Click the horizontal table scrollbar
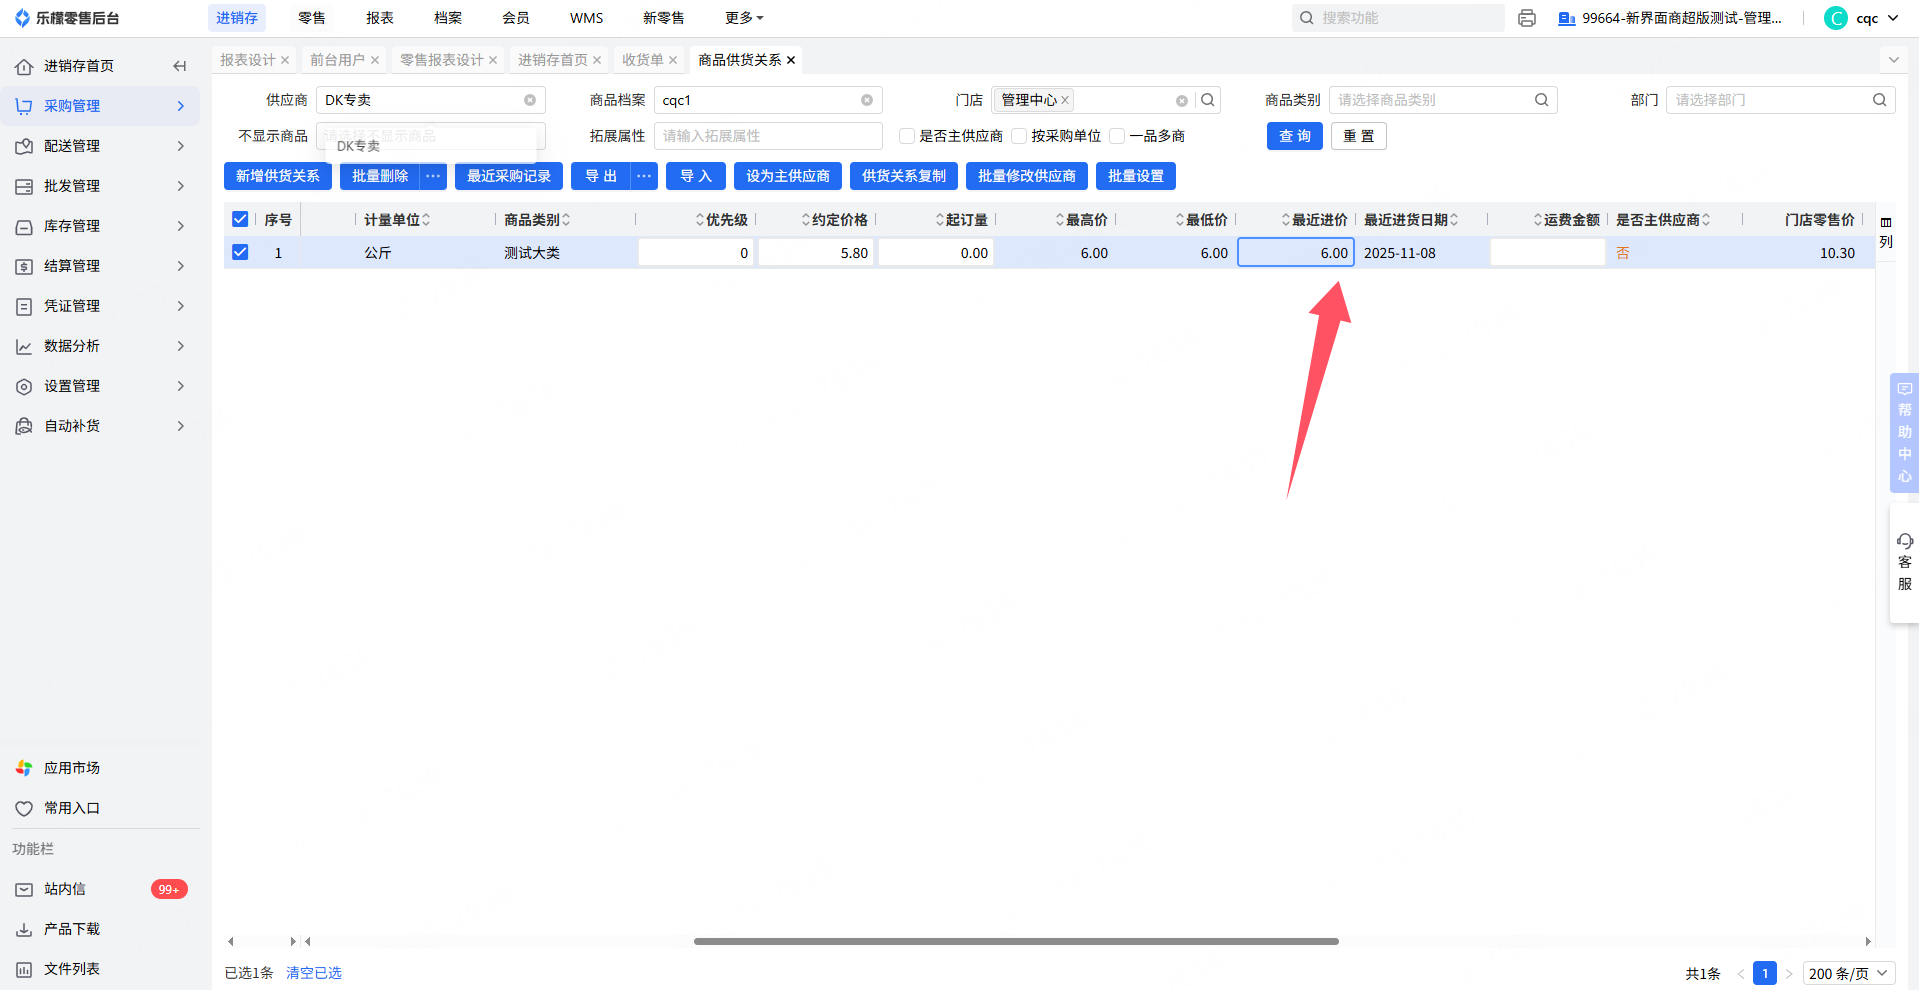Image resolution: width=1919 pixels, height=990 pixels. (x=1016, y=941)
